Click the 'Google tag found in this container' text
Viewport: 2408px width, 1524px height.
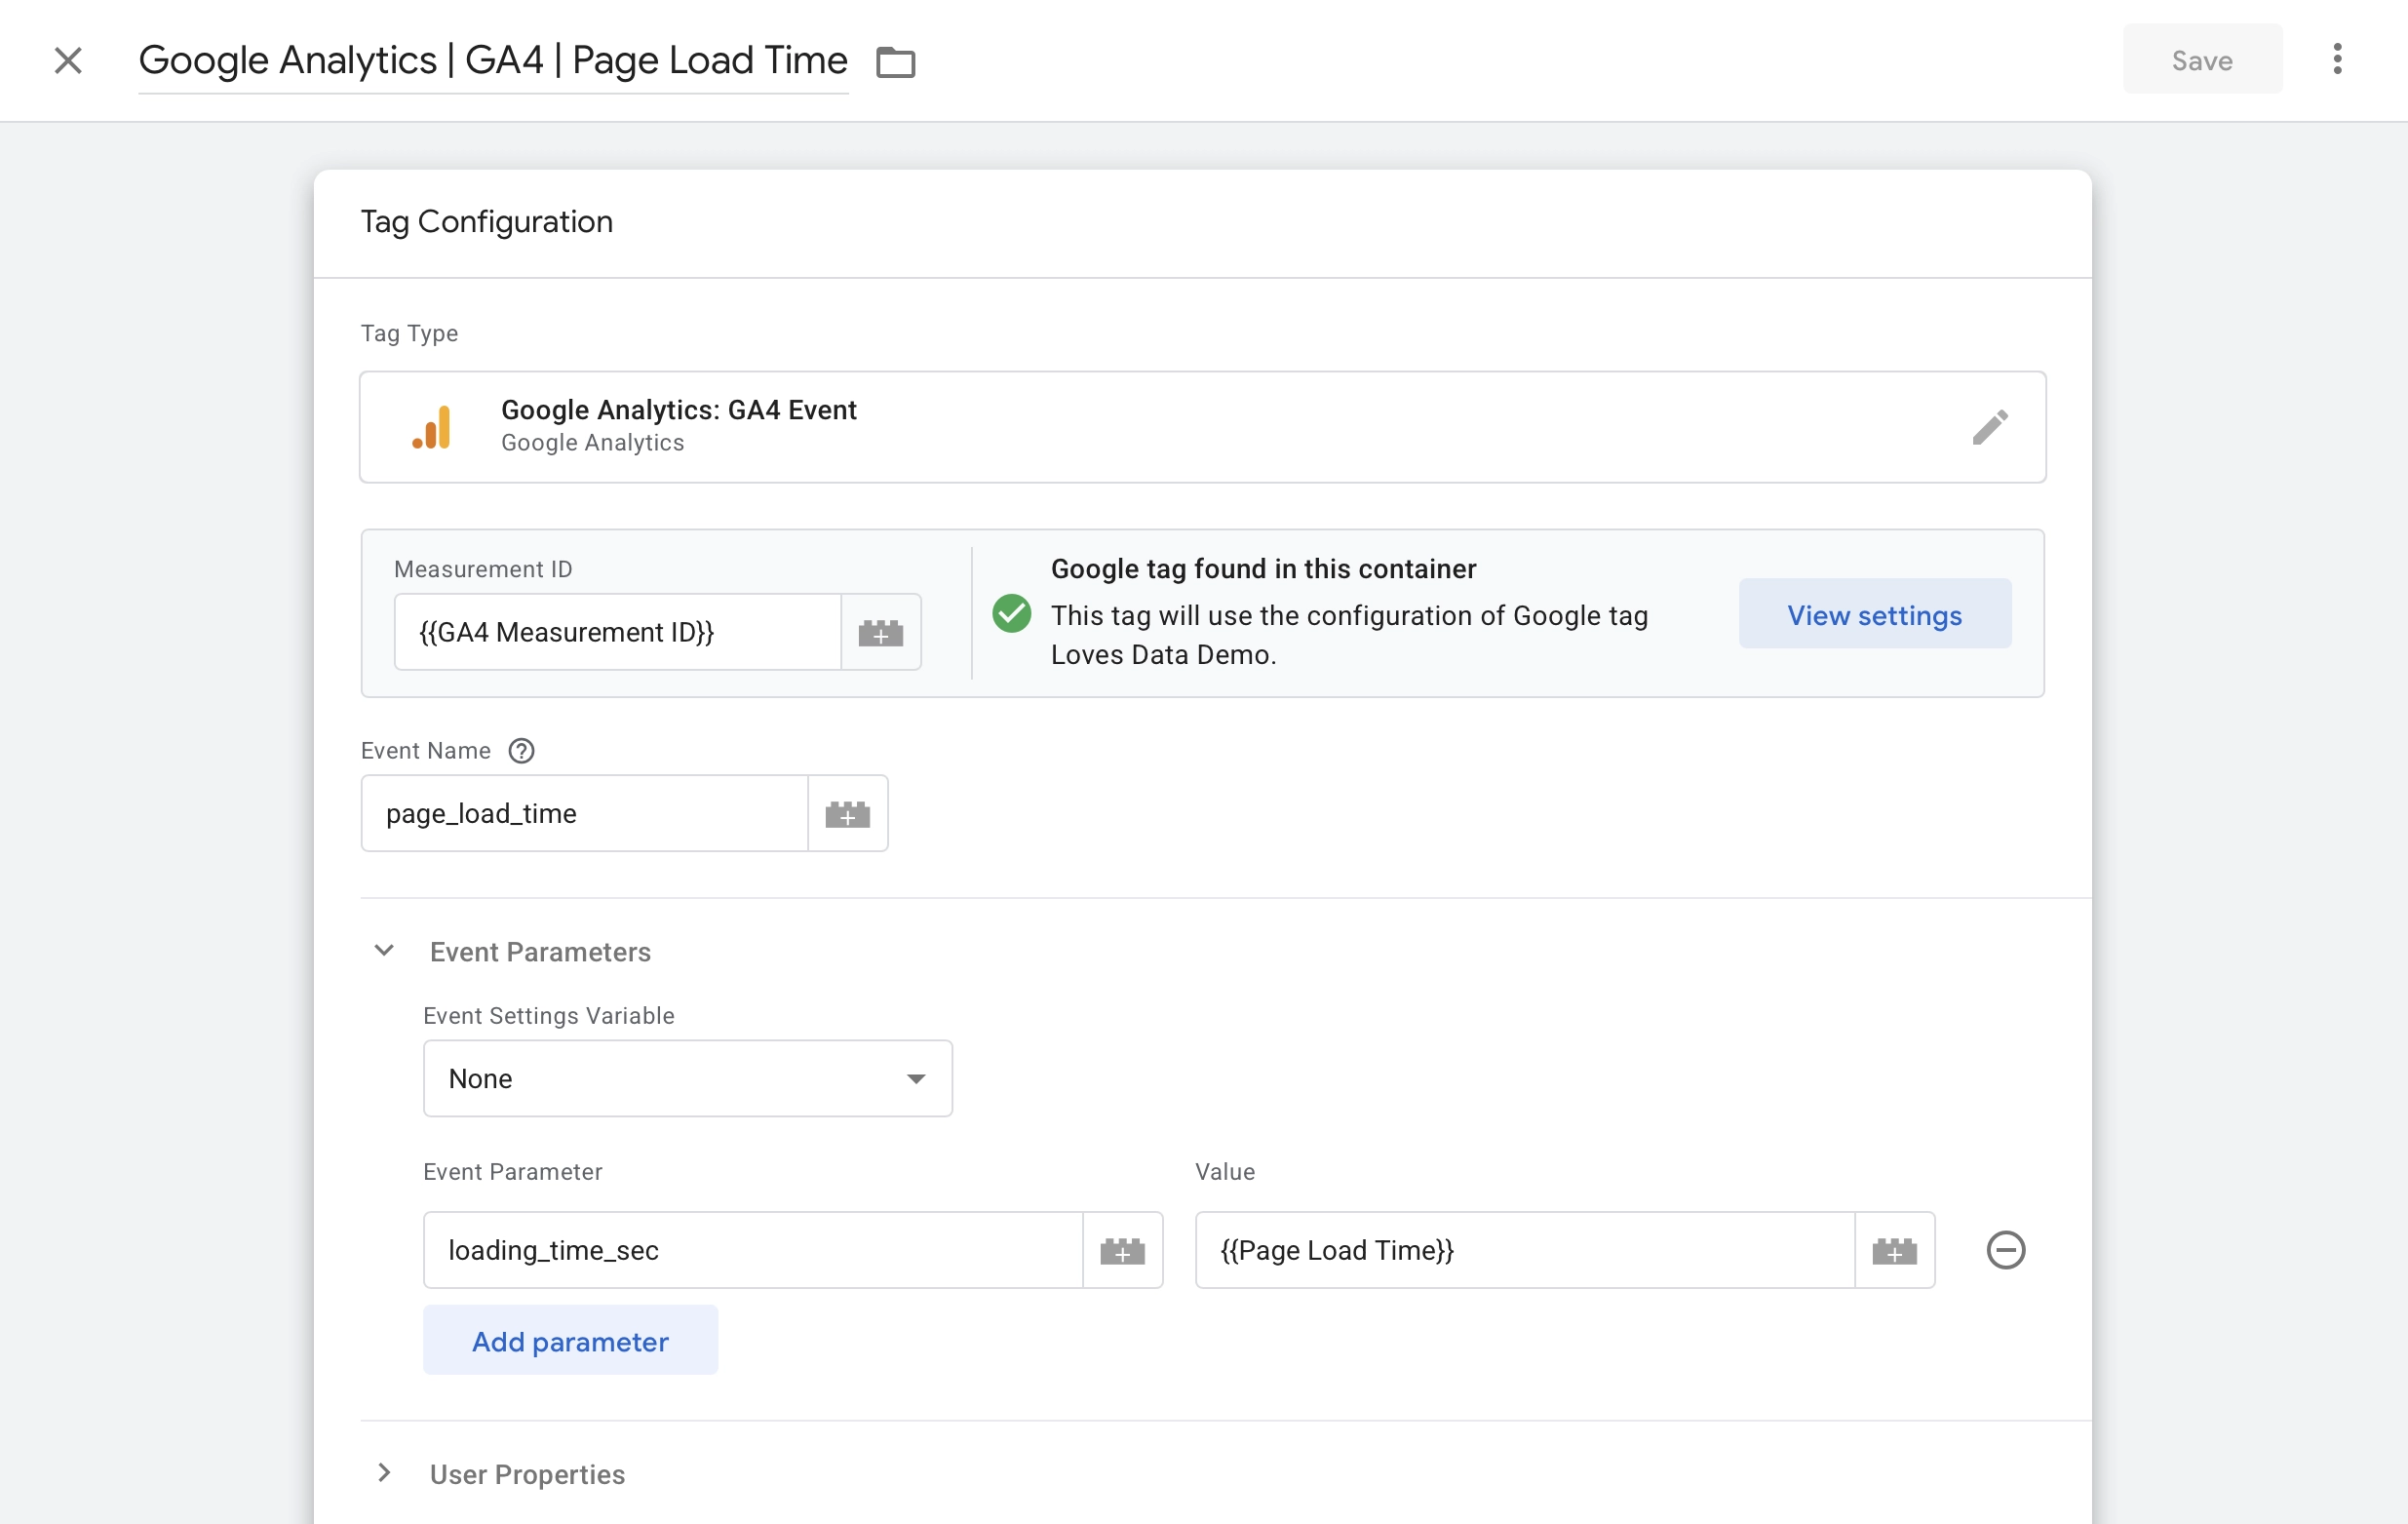click(x=1263, y=569)
